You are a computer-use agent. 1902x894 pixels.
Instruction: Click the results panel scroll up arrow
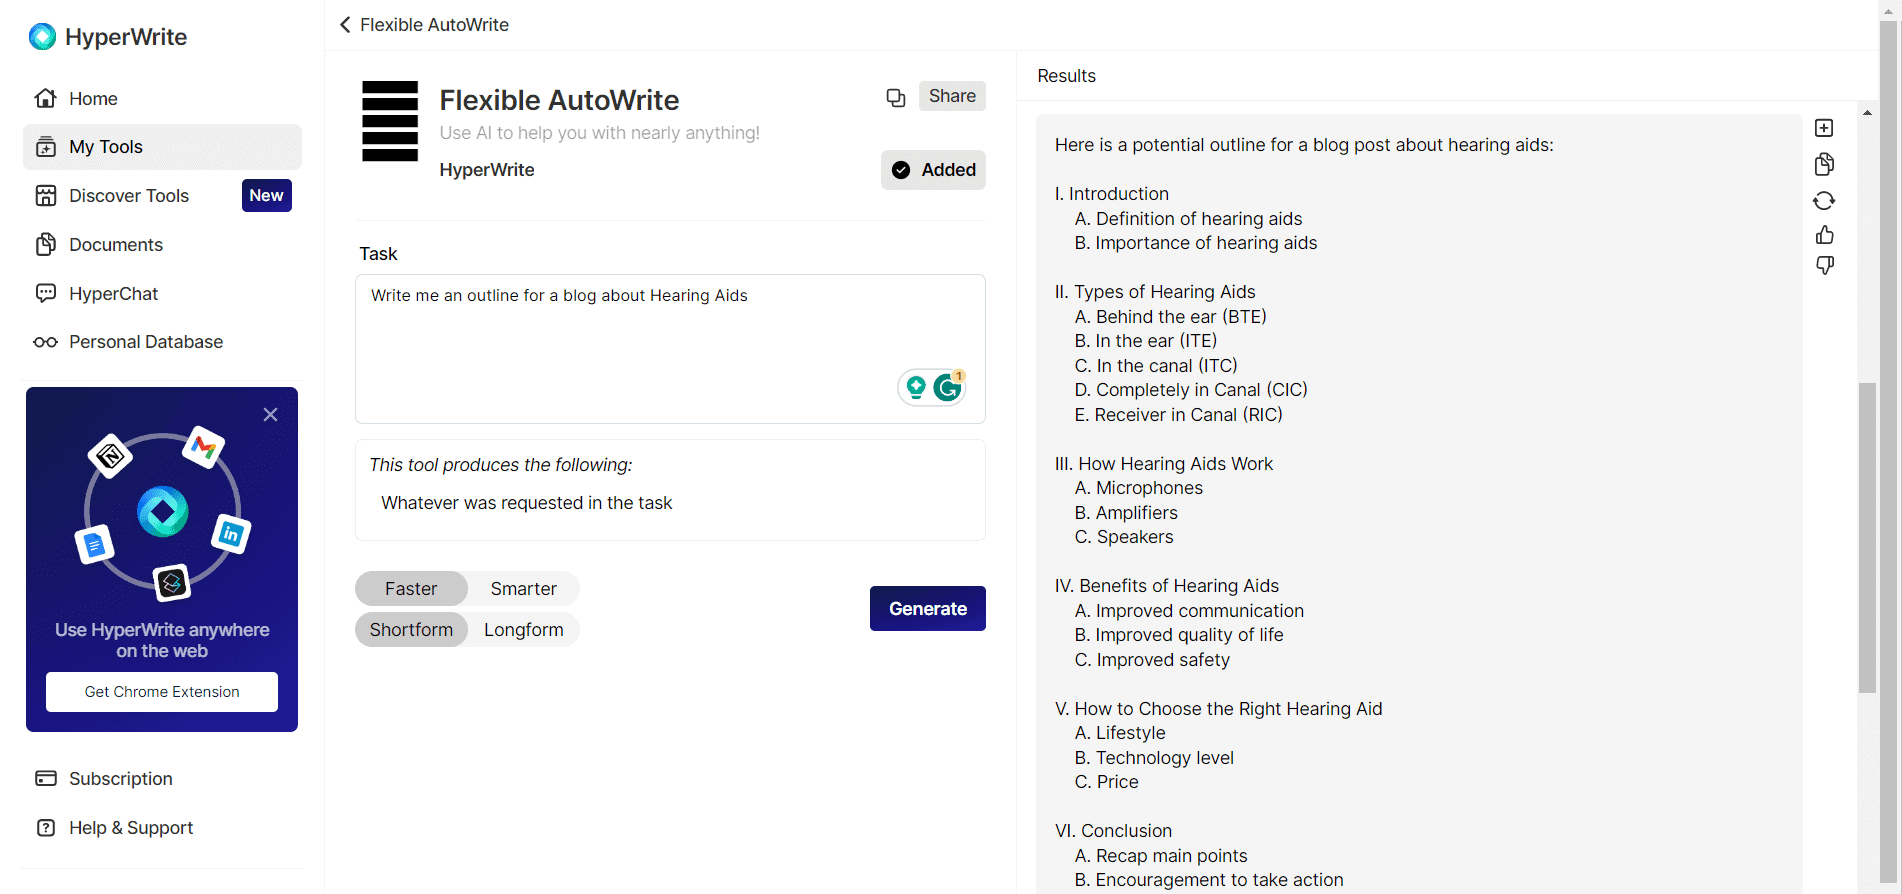(x=1867, y=113)
